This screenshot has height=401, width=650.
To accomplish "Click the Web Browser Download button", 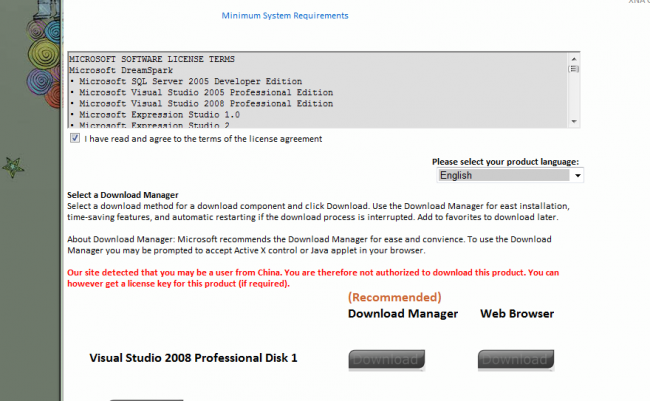I will pyautogui.click(x=516, y=359).
